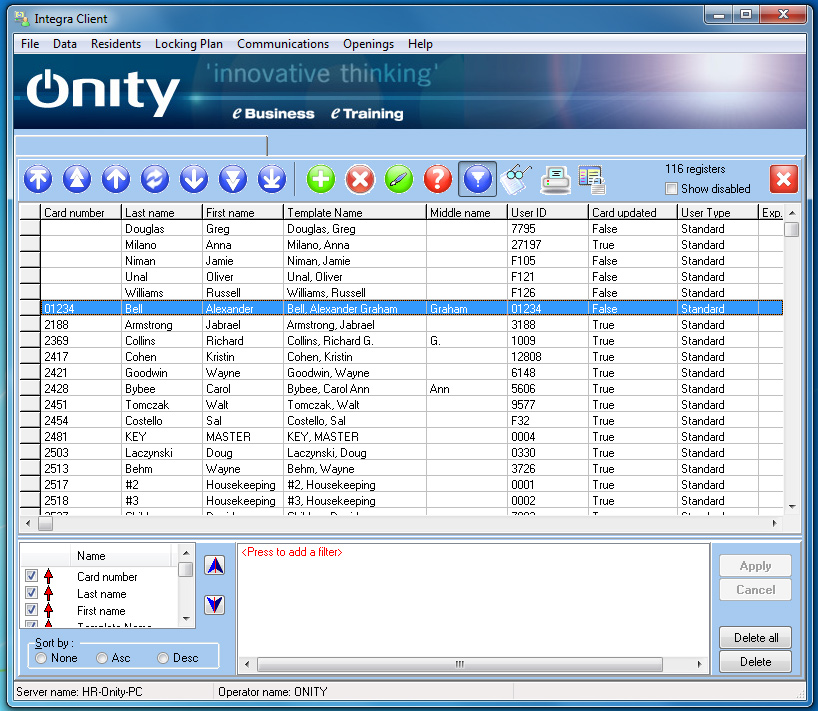
Task: Click the go-to-first-record arrow icon
Action: [x=38, y=179]
